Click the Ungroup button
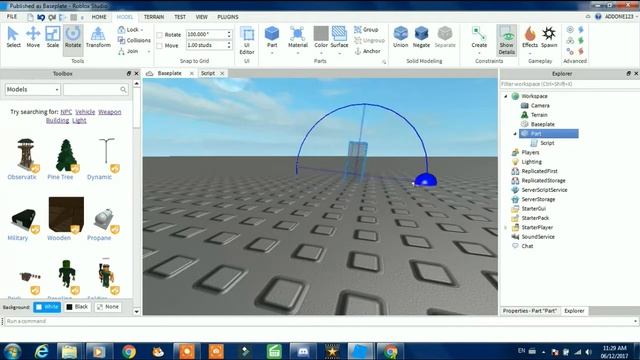Screen dimensions: 640x360 point(369,40)
